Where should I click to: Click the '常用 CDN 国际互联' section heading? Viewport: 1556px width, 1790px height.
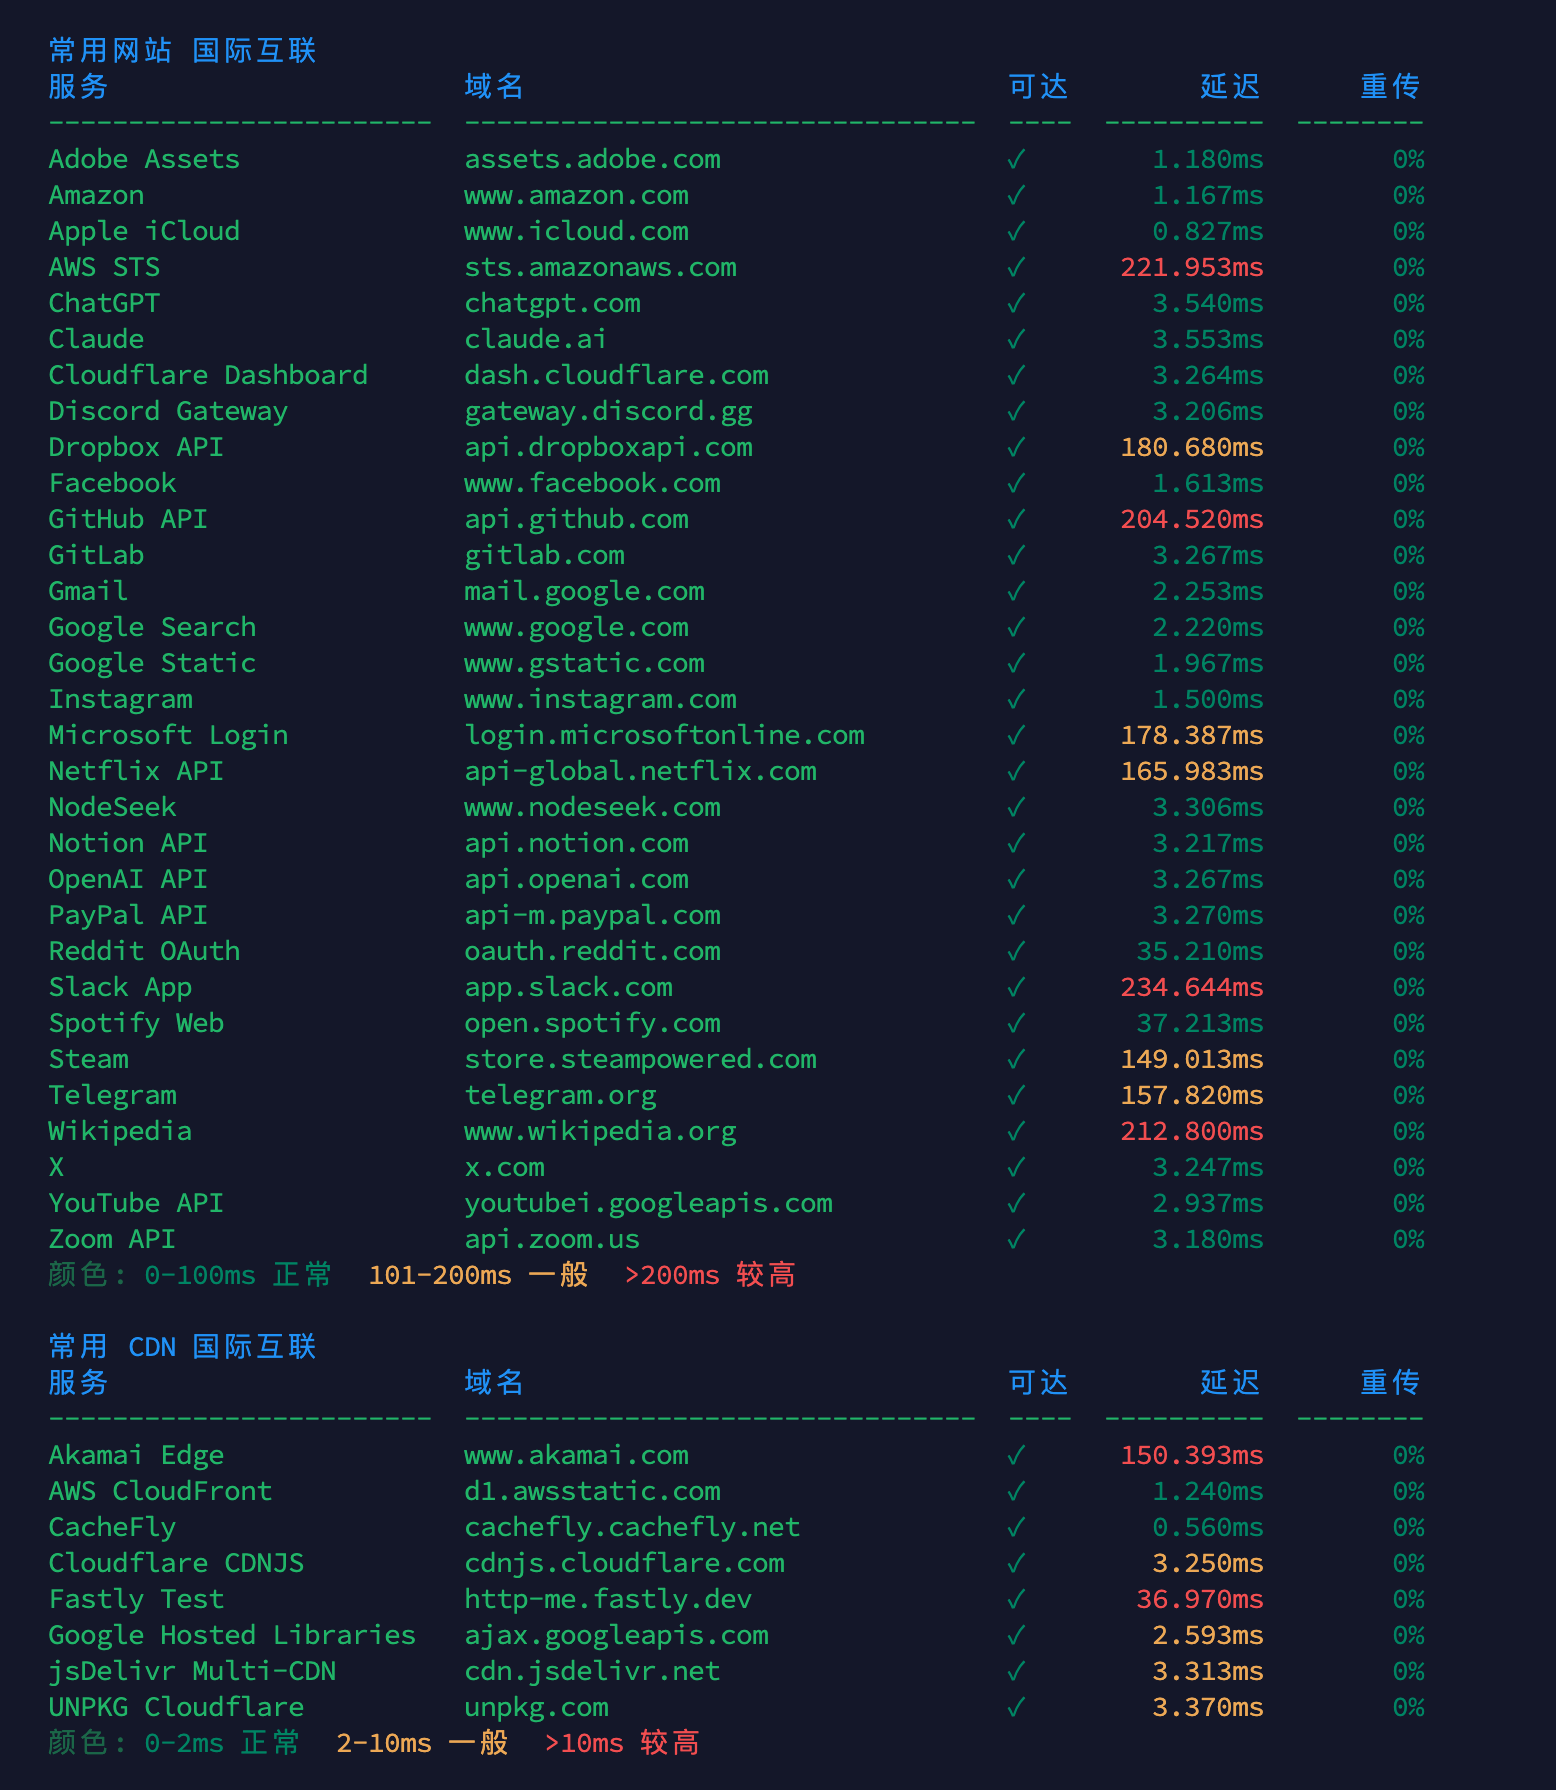click(182, 1346)
